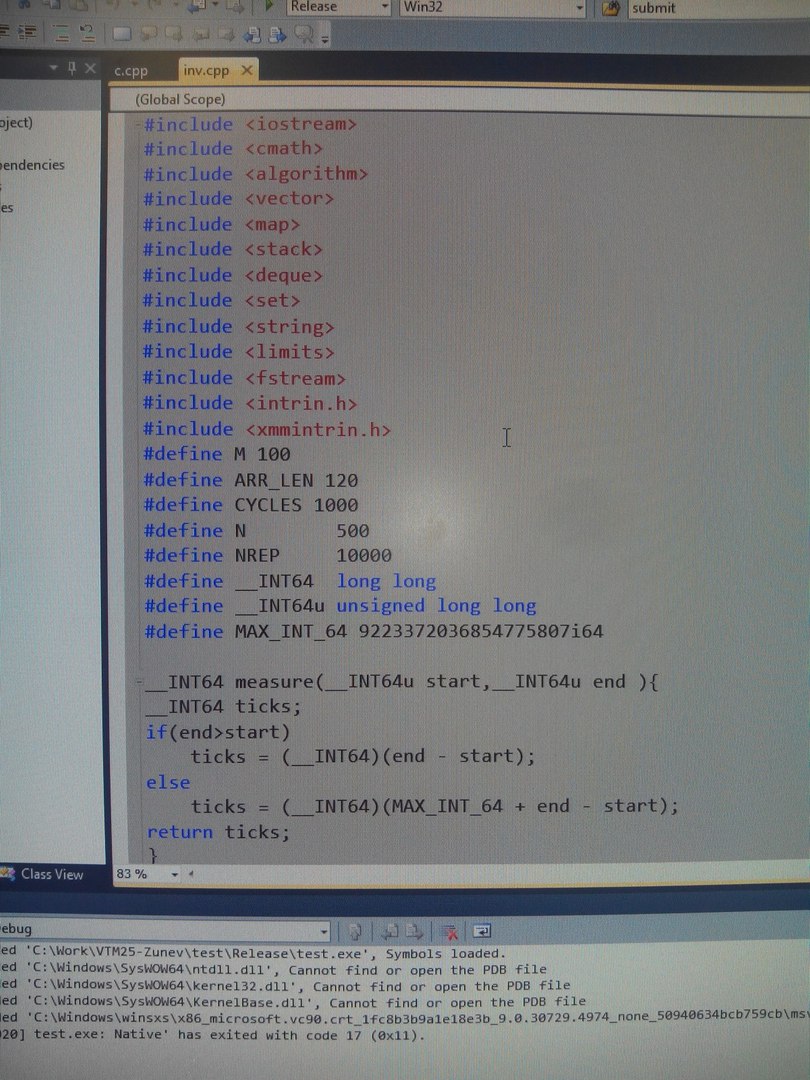Switch to the c.cpp tab

click(130, 70)
